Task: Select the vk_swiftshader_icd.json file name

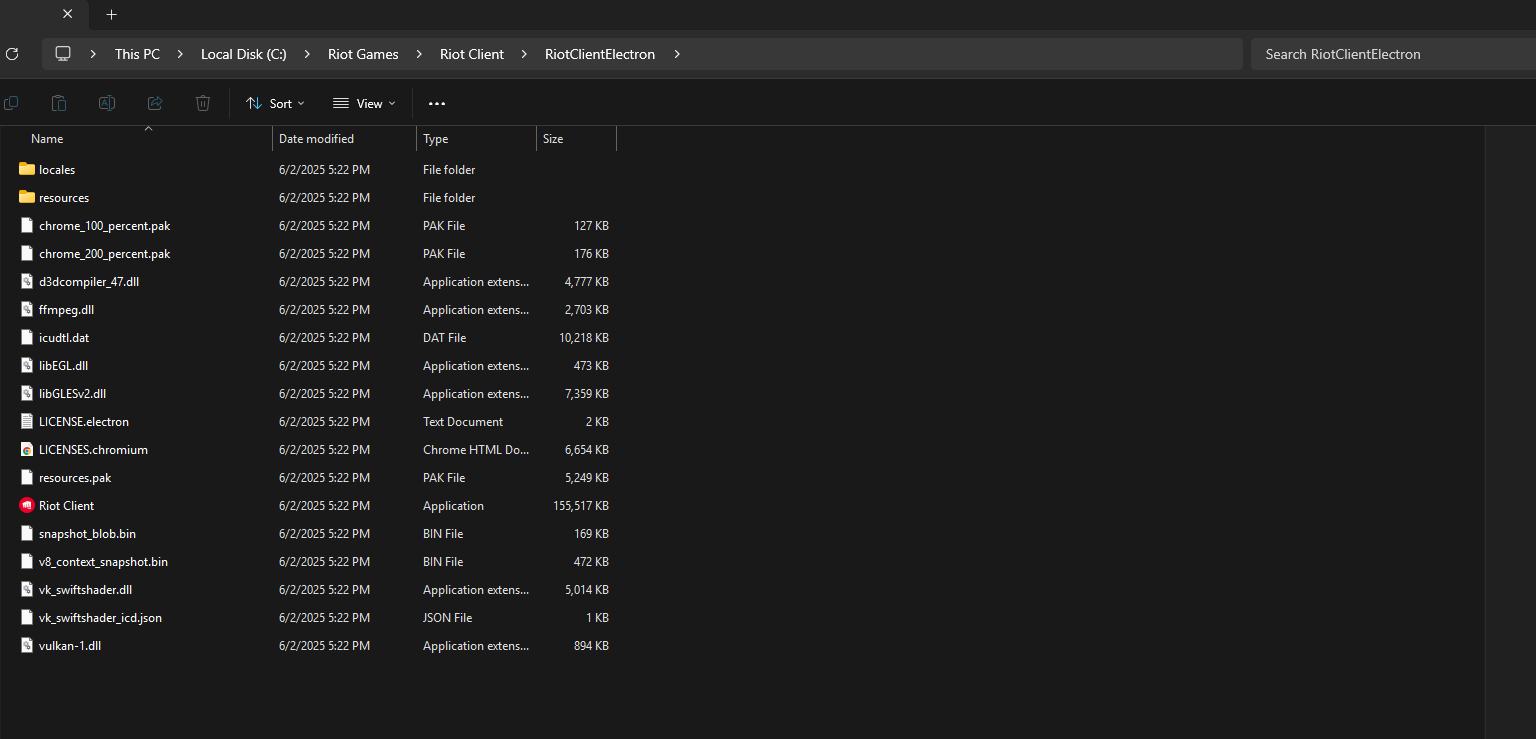Action: pos(100,617)
